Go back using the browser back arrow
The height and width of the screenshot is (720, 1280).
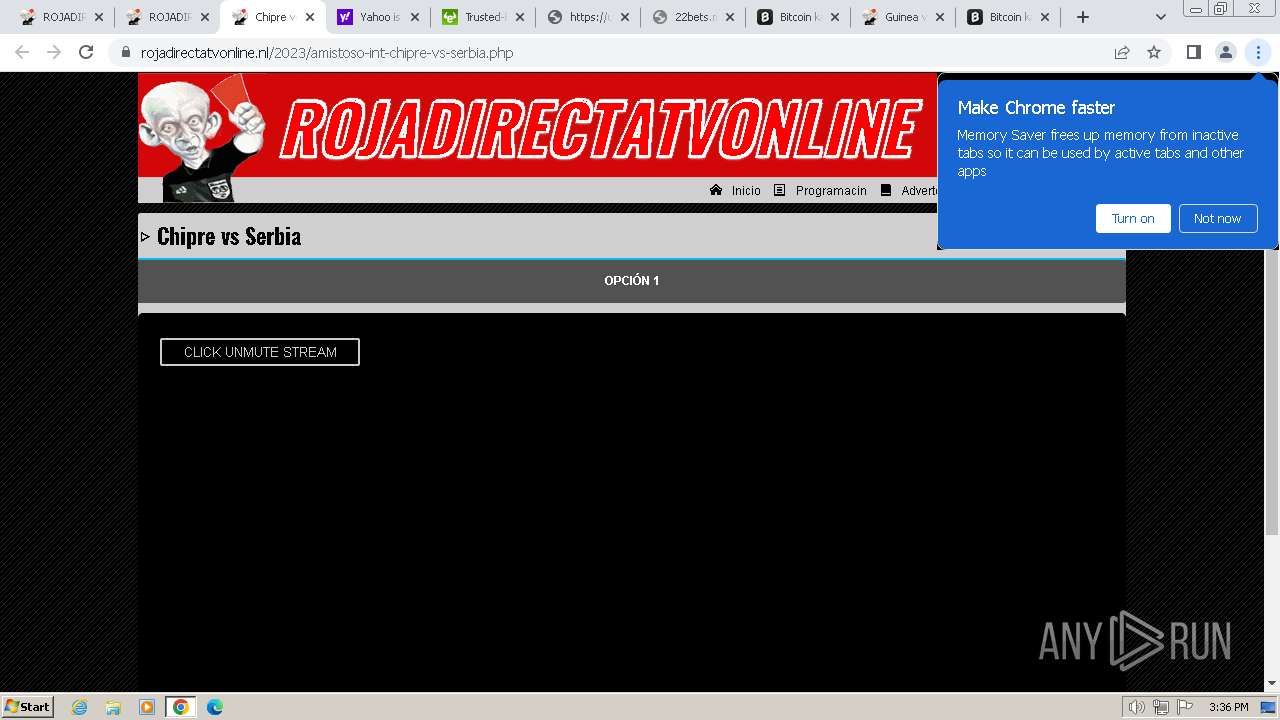coord(22,53)
